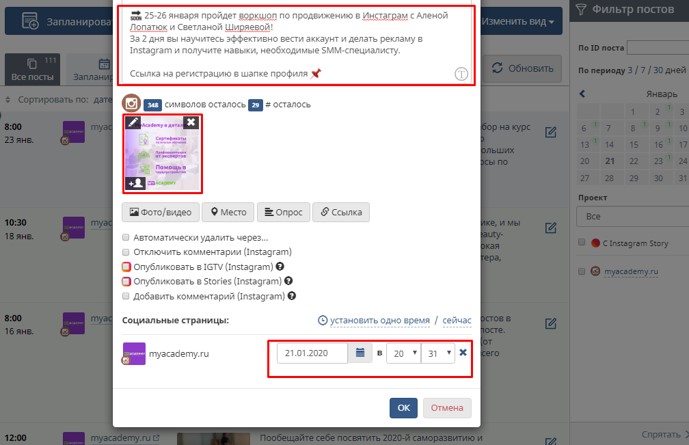Click the myacademy.ru avatar in social pages
This screenshot has height=445, width=689.
(x=134, y=354)
